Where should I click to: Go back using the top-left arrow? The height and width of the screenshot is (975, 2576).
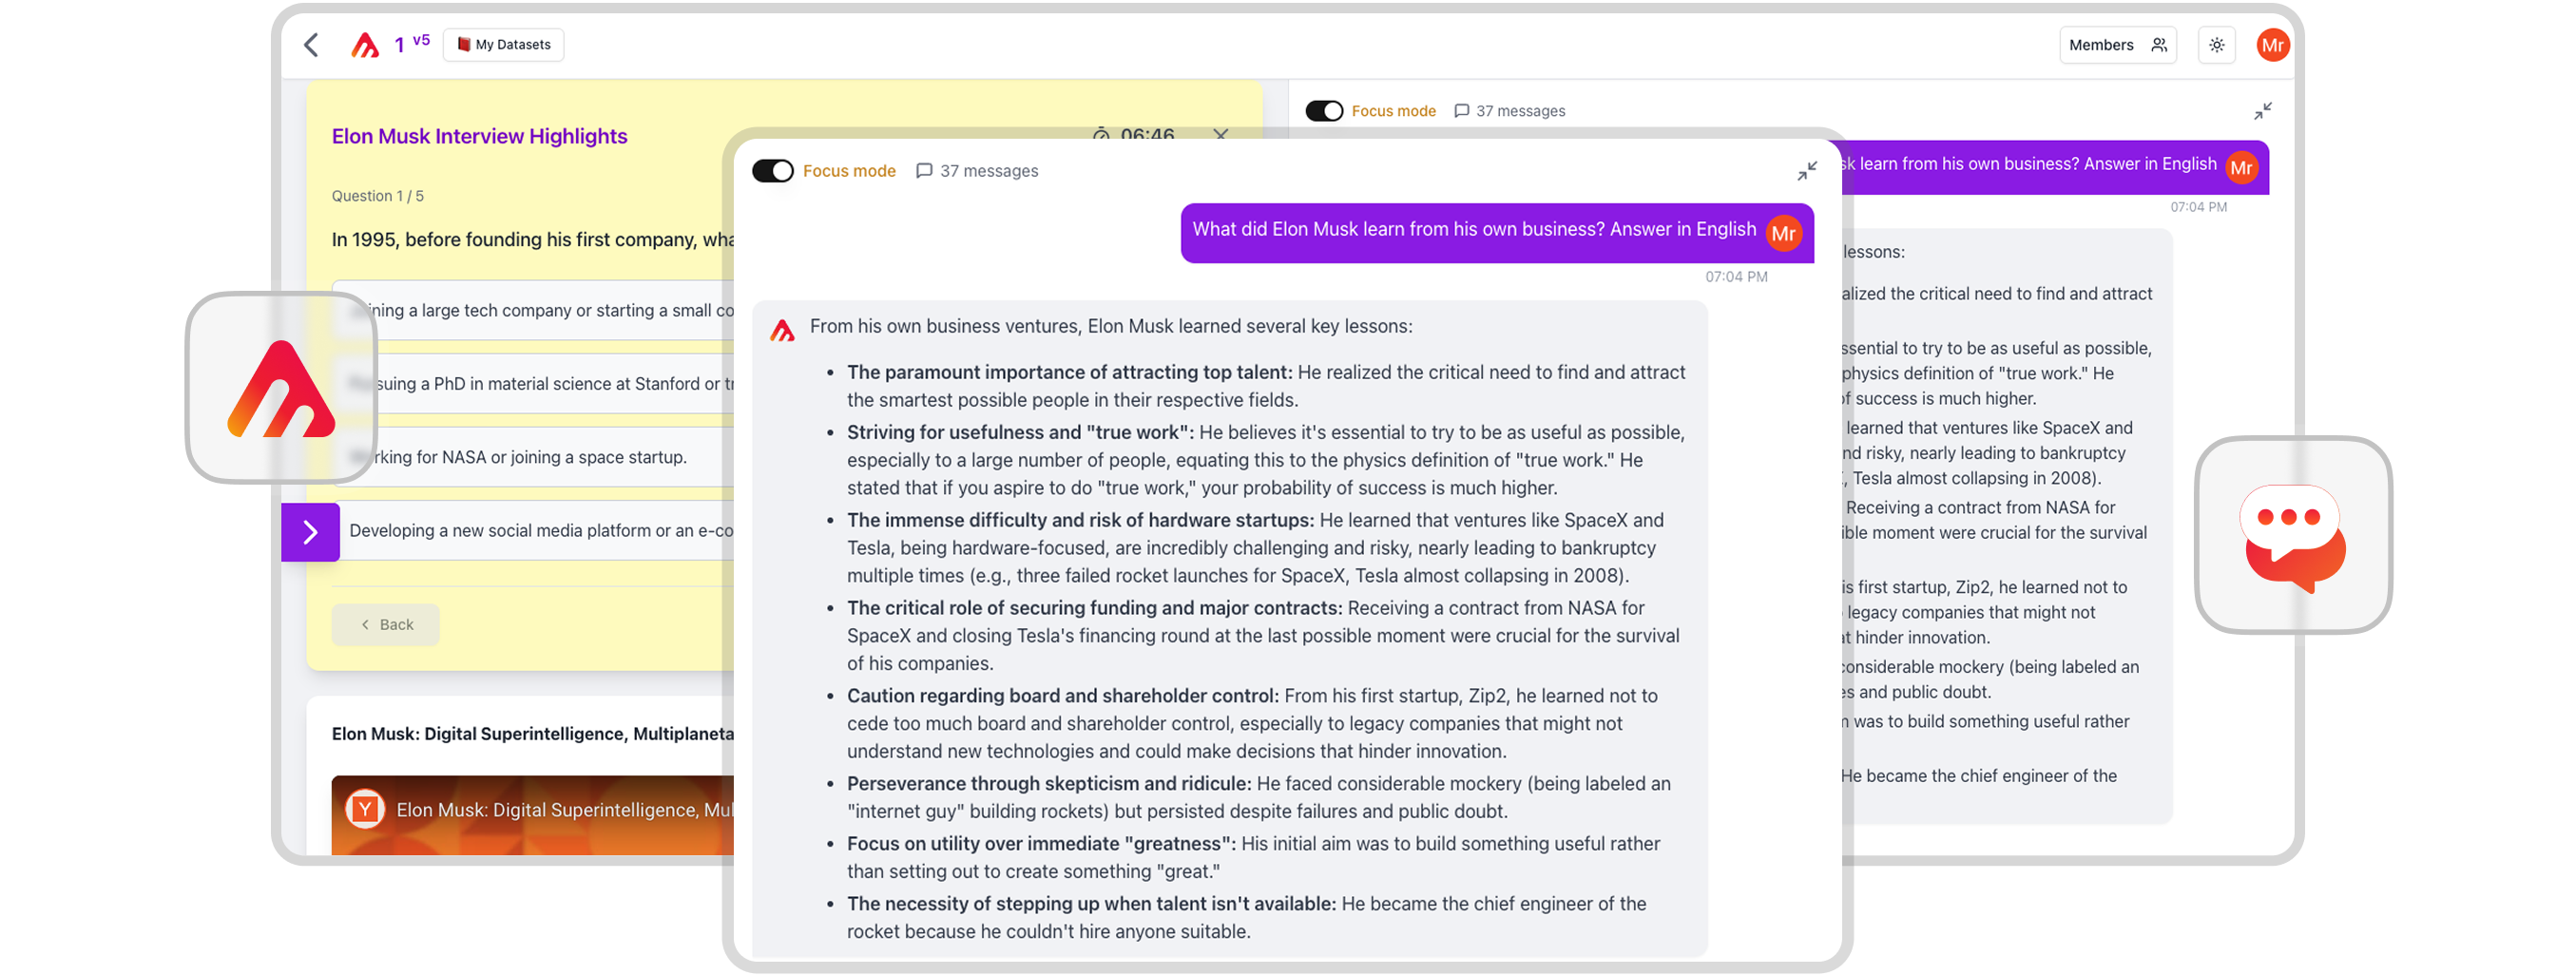click(312, 45)
